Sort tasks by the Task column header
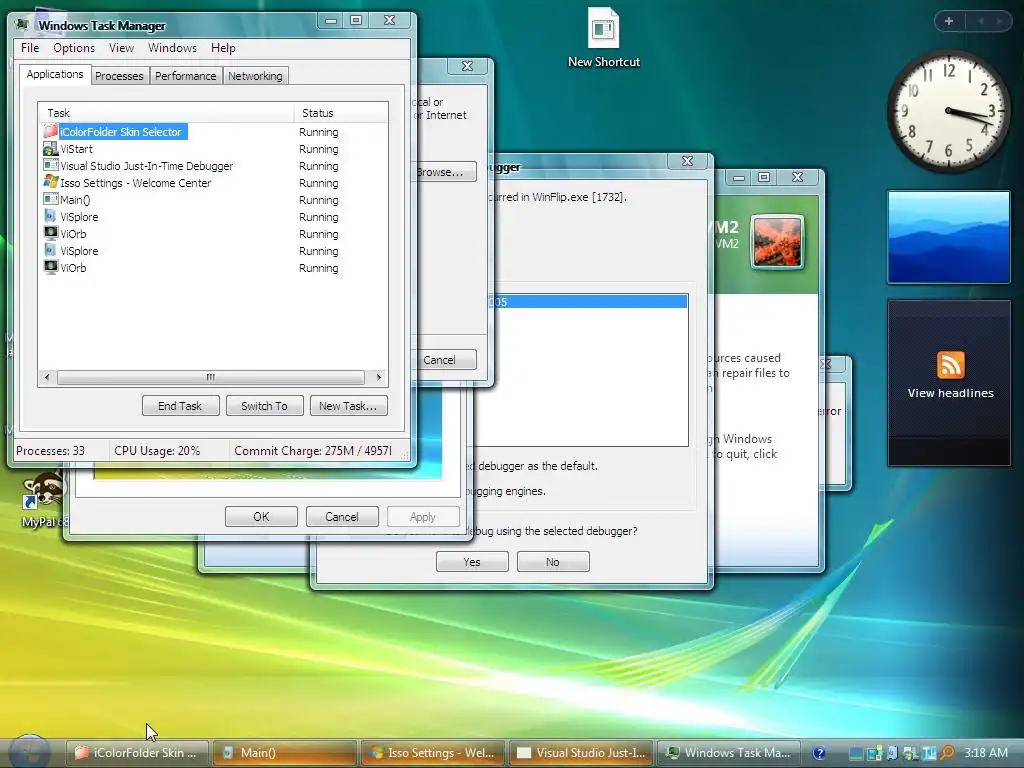 [166, 113]
